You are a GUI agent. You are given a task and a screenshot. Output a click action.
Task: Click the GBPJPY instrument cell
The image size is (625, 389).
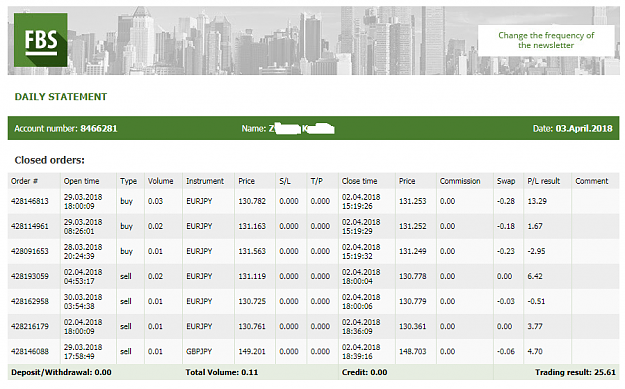199,352
